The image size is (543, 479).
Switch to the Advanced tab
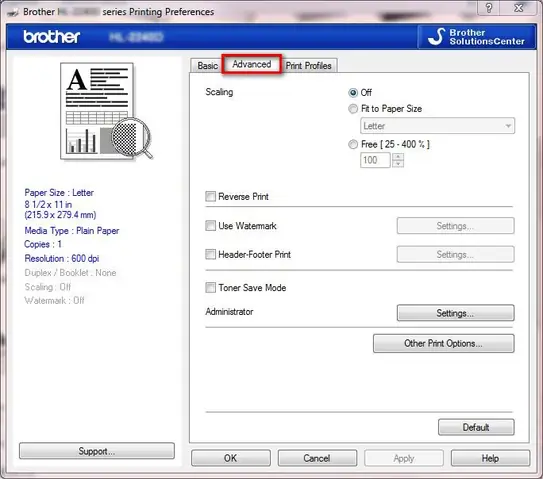[251, 64]
